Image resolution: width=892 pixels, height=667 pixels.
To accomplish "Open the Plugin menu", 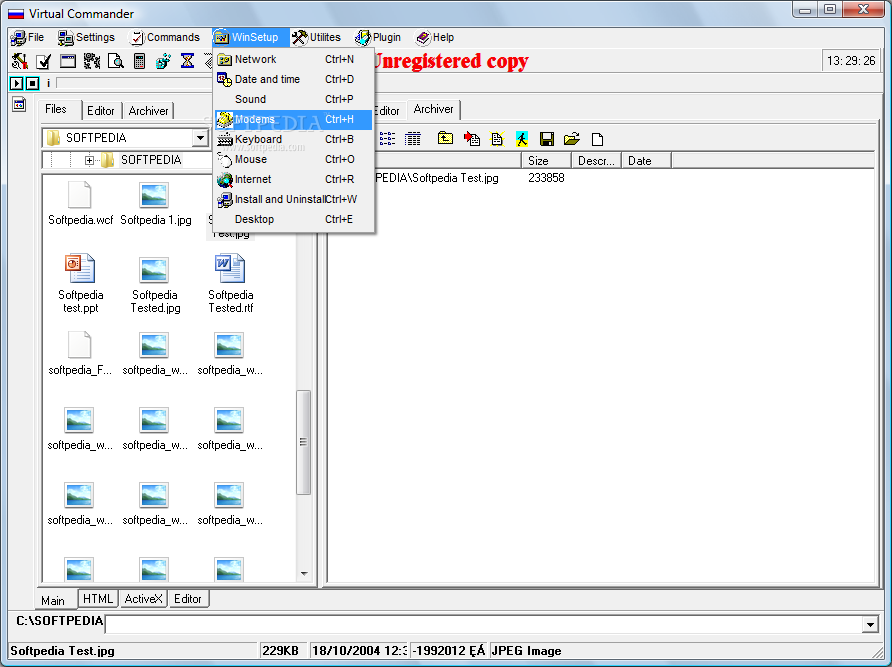I will 378,38.
